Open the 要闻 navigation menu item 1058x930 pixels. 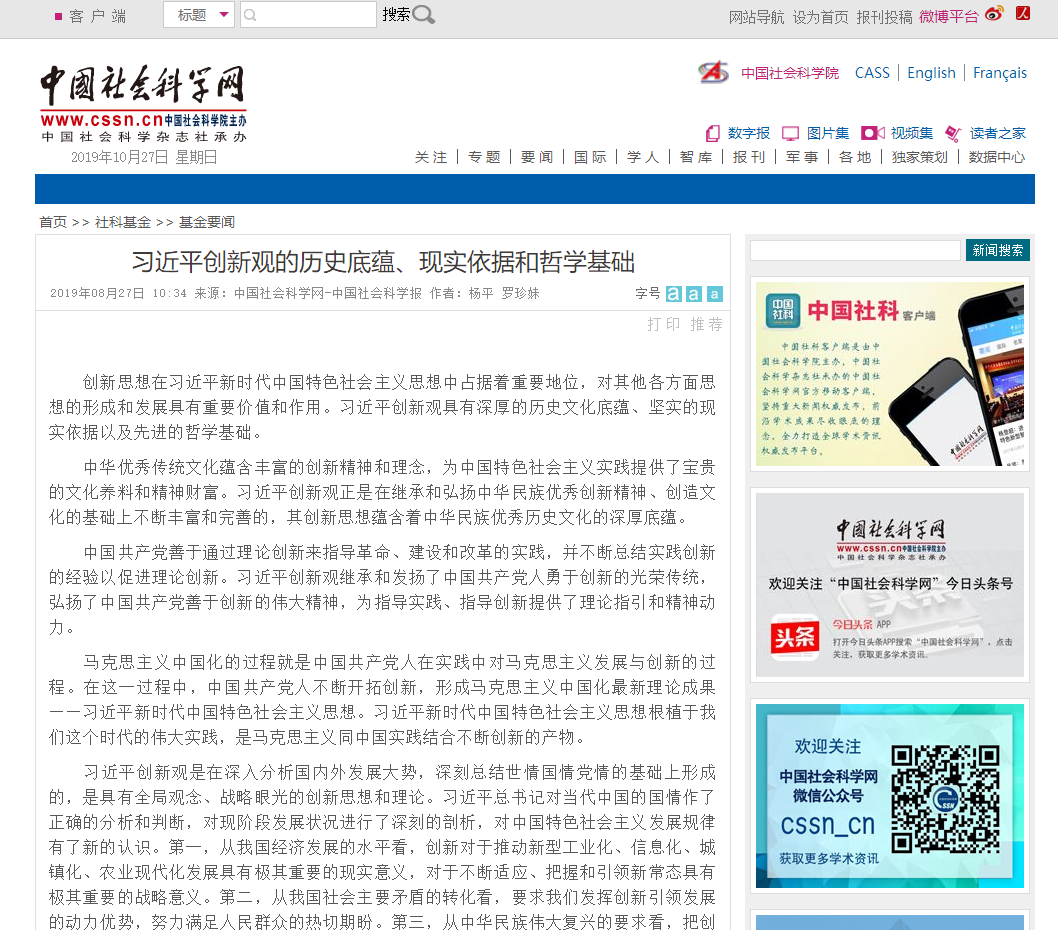537,157
